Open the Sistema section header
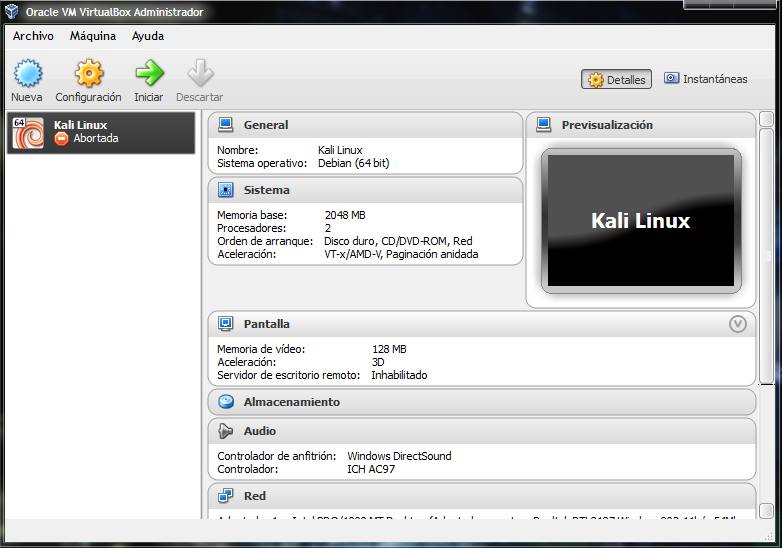The width and height of the screenshot is (782, 548). click(365, 190)
